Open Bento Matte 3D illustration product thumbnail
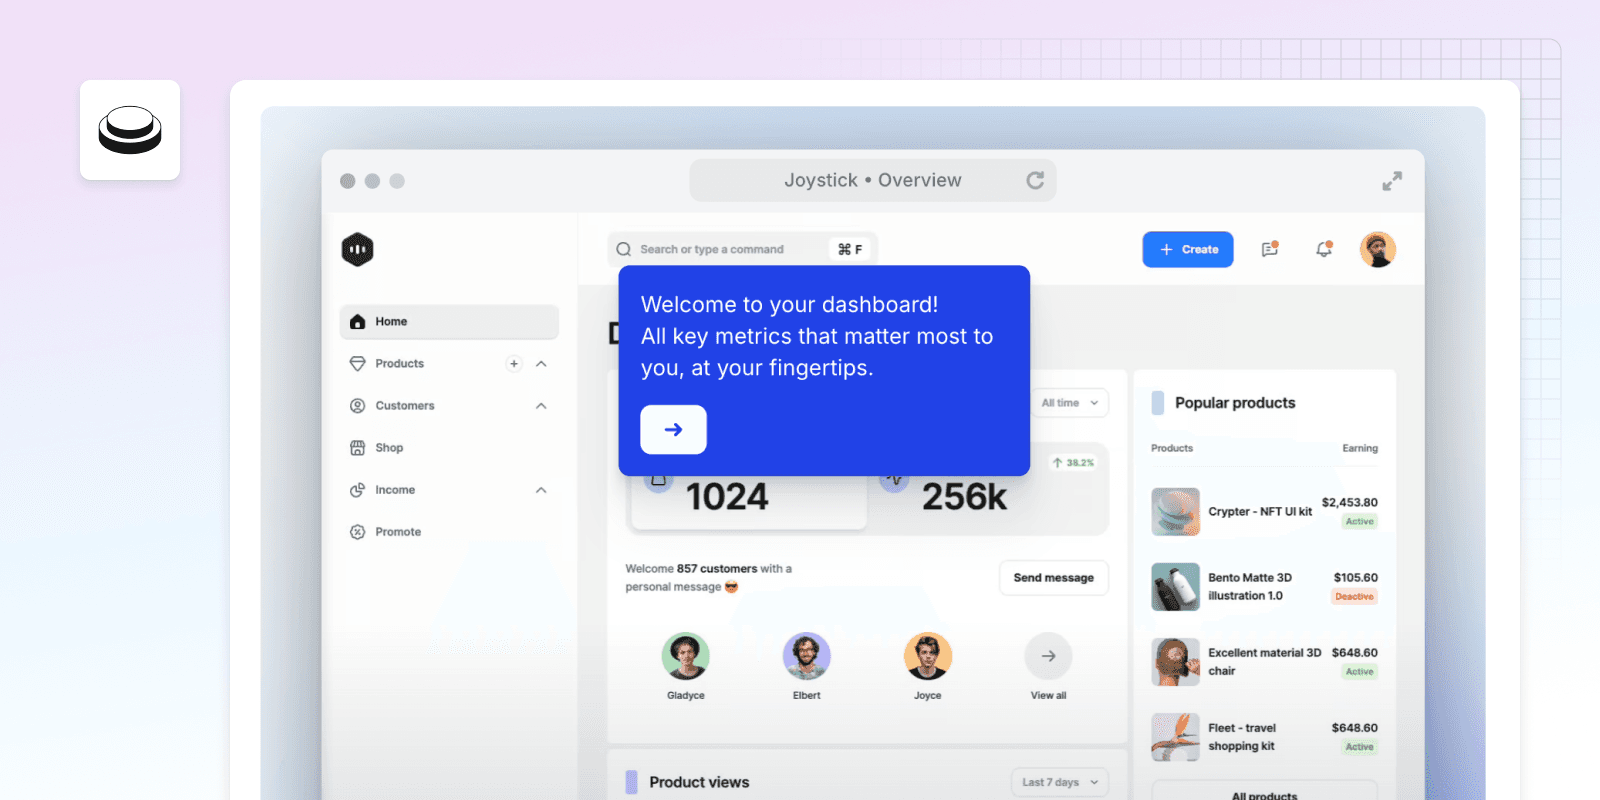The image size is (1600, 800). tap(1175, 587)
